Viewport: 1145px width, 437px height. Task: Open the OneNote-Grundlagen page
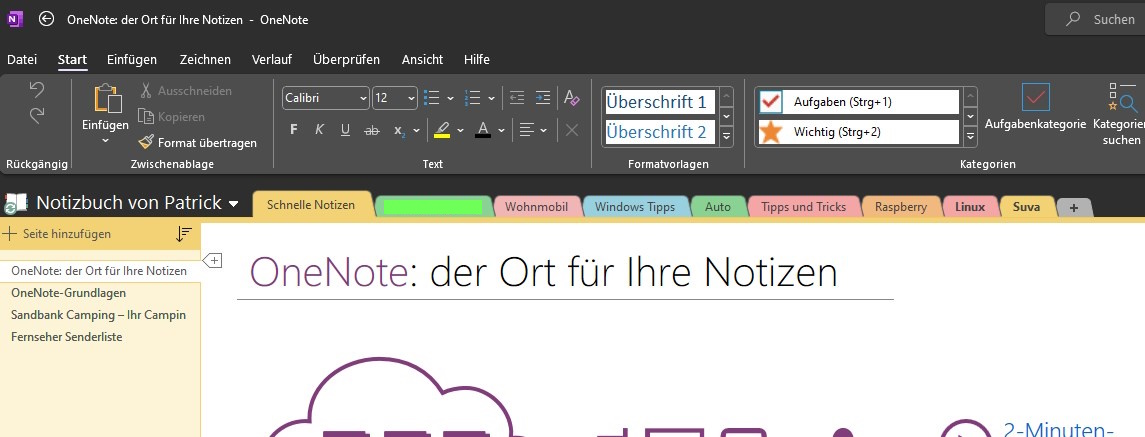pos(69,293)
